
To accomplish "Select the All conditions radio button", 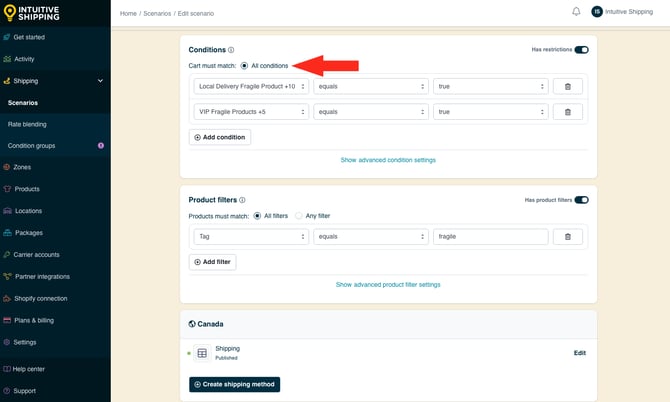I will (x=244, y=66).
